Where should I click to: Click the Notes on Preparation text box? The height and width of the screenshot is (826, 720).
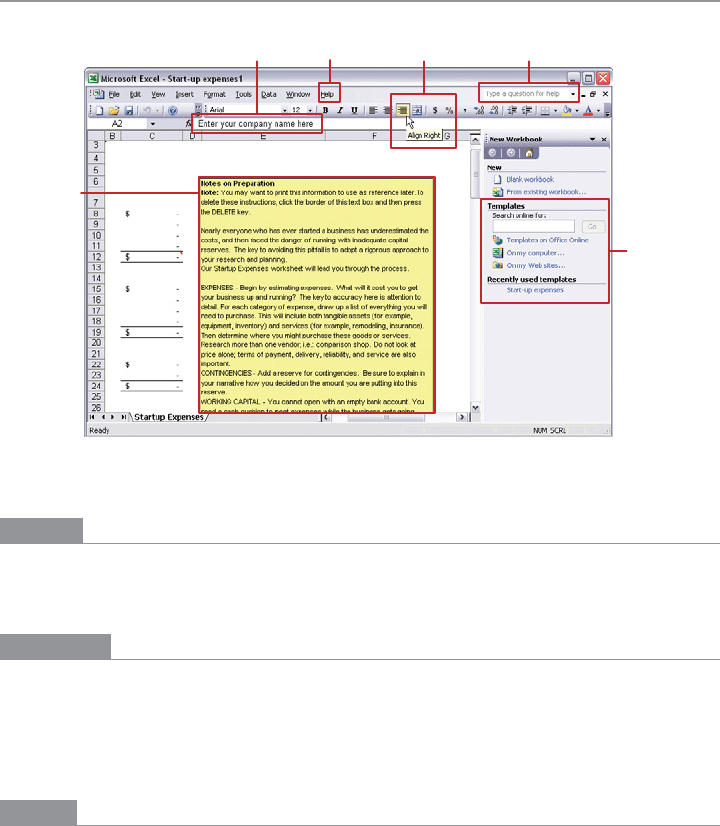(x=317, y=295)
